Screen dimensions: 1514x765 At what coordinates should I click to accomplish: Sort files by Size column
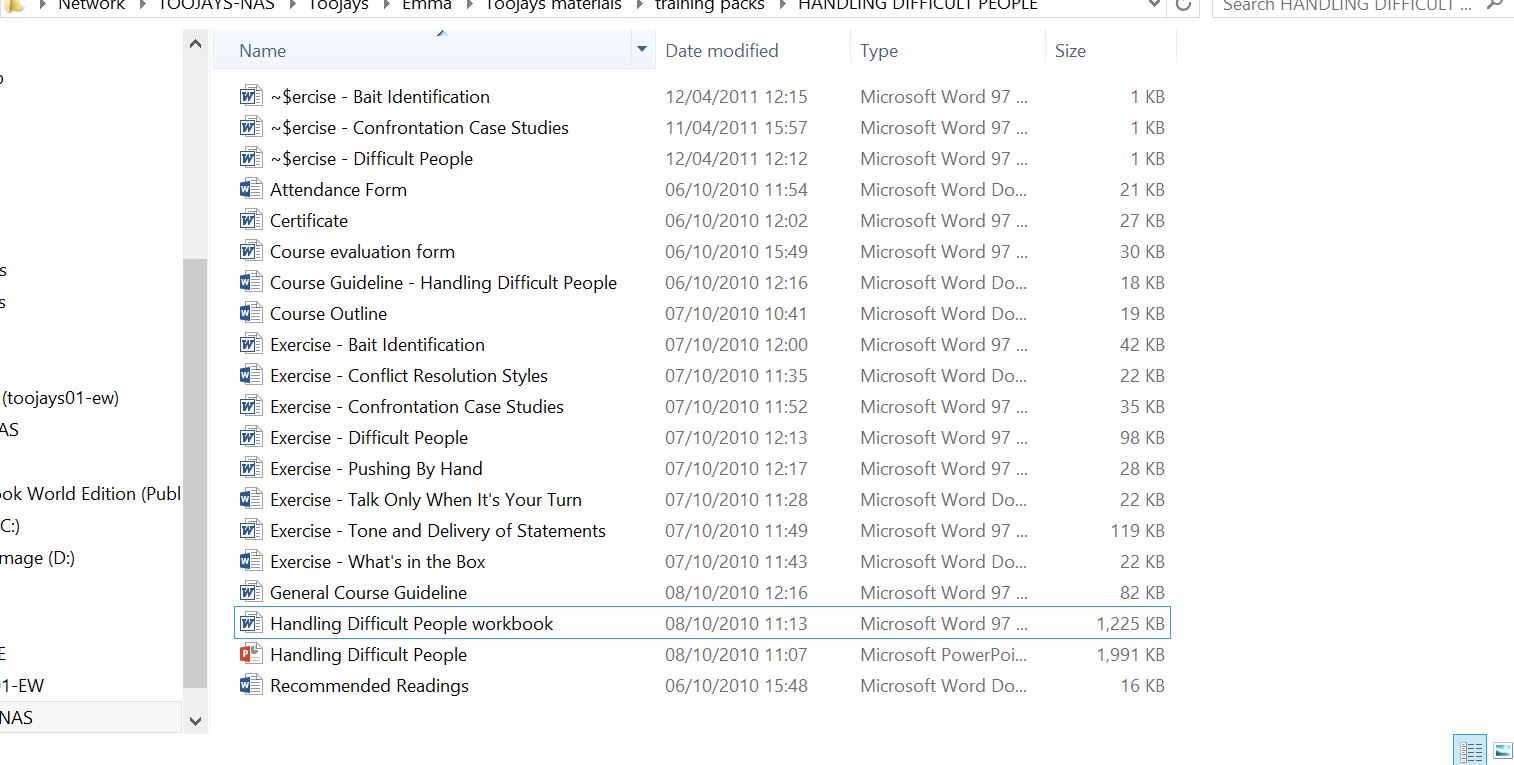1070,50
